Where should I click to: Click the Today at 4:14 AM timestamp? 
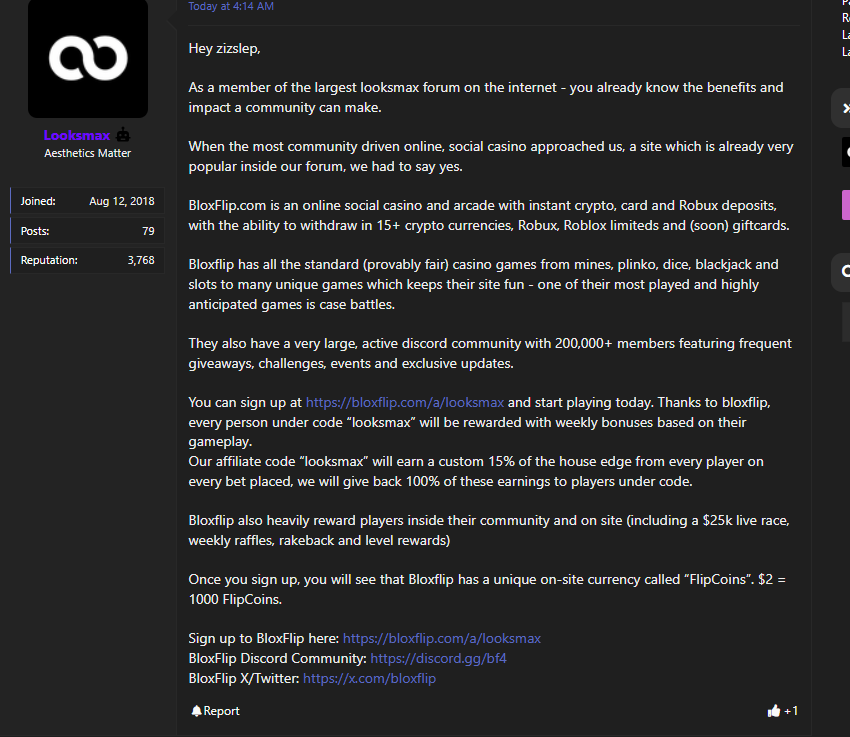click(x=231, y=6)
